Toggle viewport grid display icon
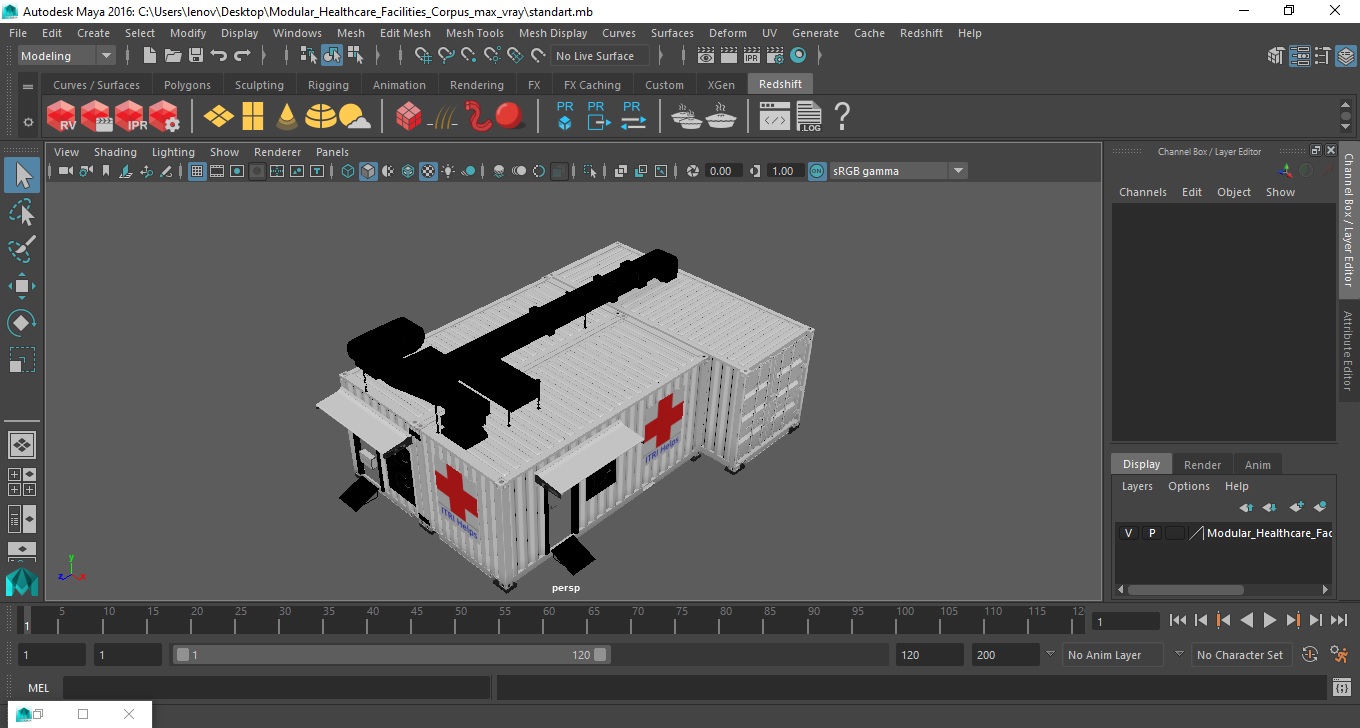The width and height of the screenshot is (1360, 728). point(197,171)
